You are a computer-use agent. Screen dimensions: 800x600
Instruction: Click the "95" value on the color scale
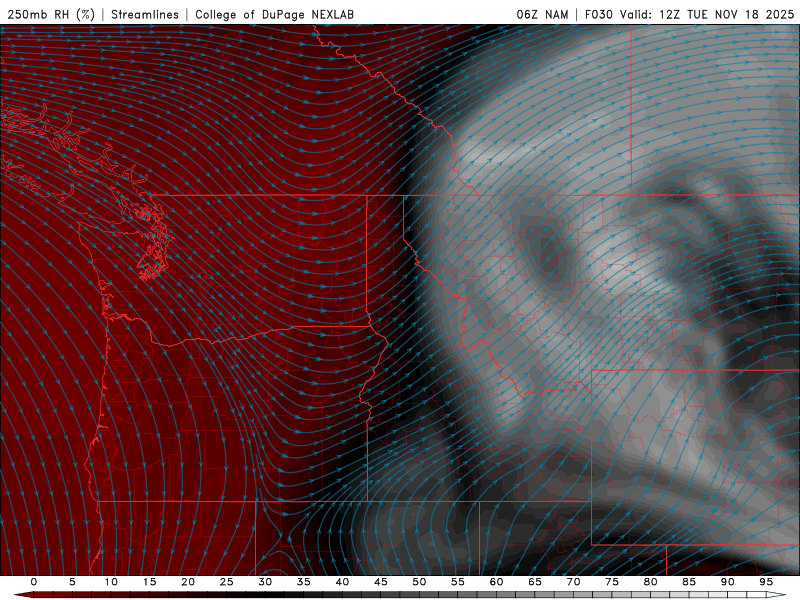tap(766, 582)
